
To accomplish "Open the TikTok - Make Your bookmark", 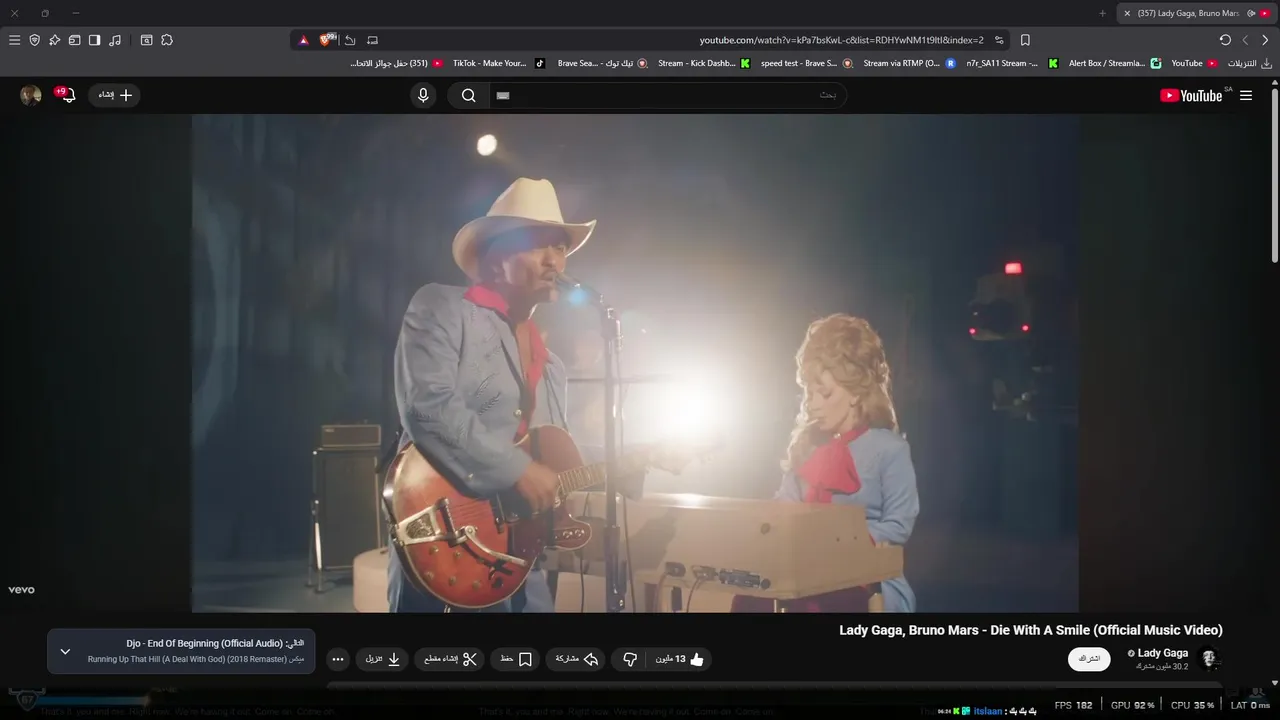I will point(498,63).
